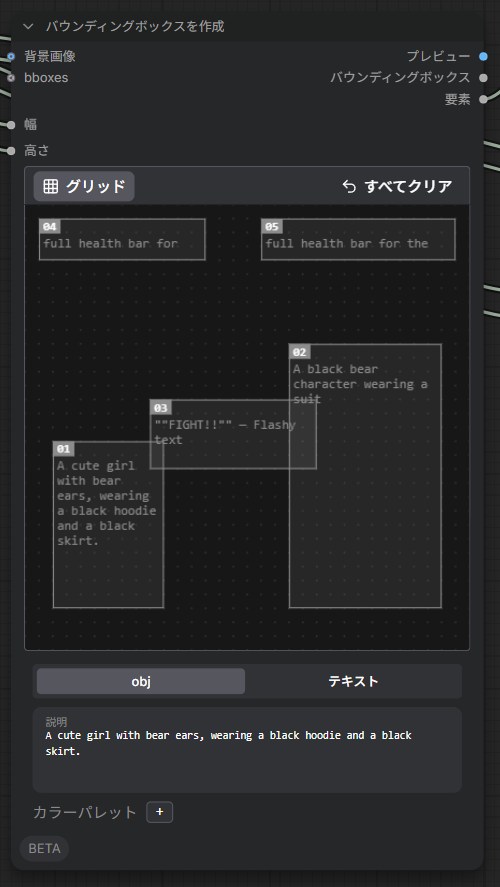The image size is (500, 887).
Task: Click the カラーパレット label
Action: [85, 812]
